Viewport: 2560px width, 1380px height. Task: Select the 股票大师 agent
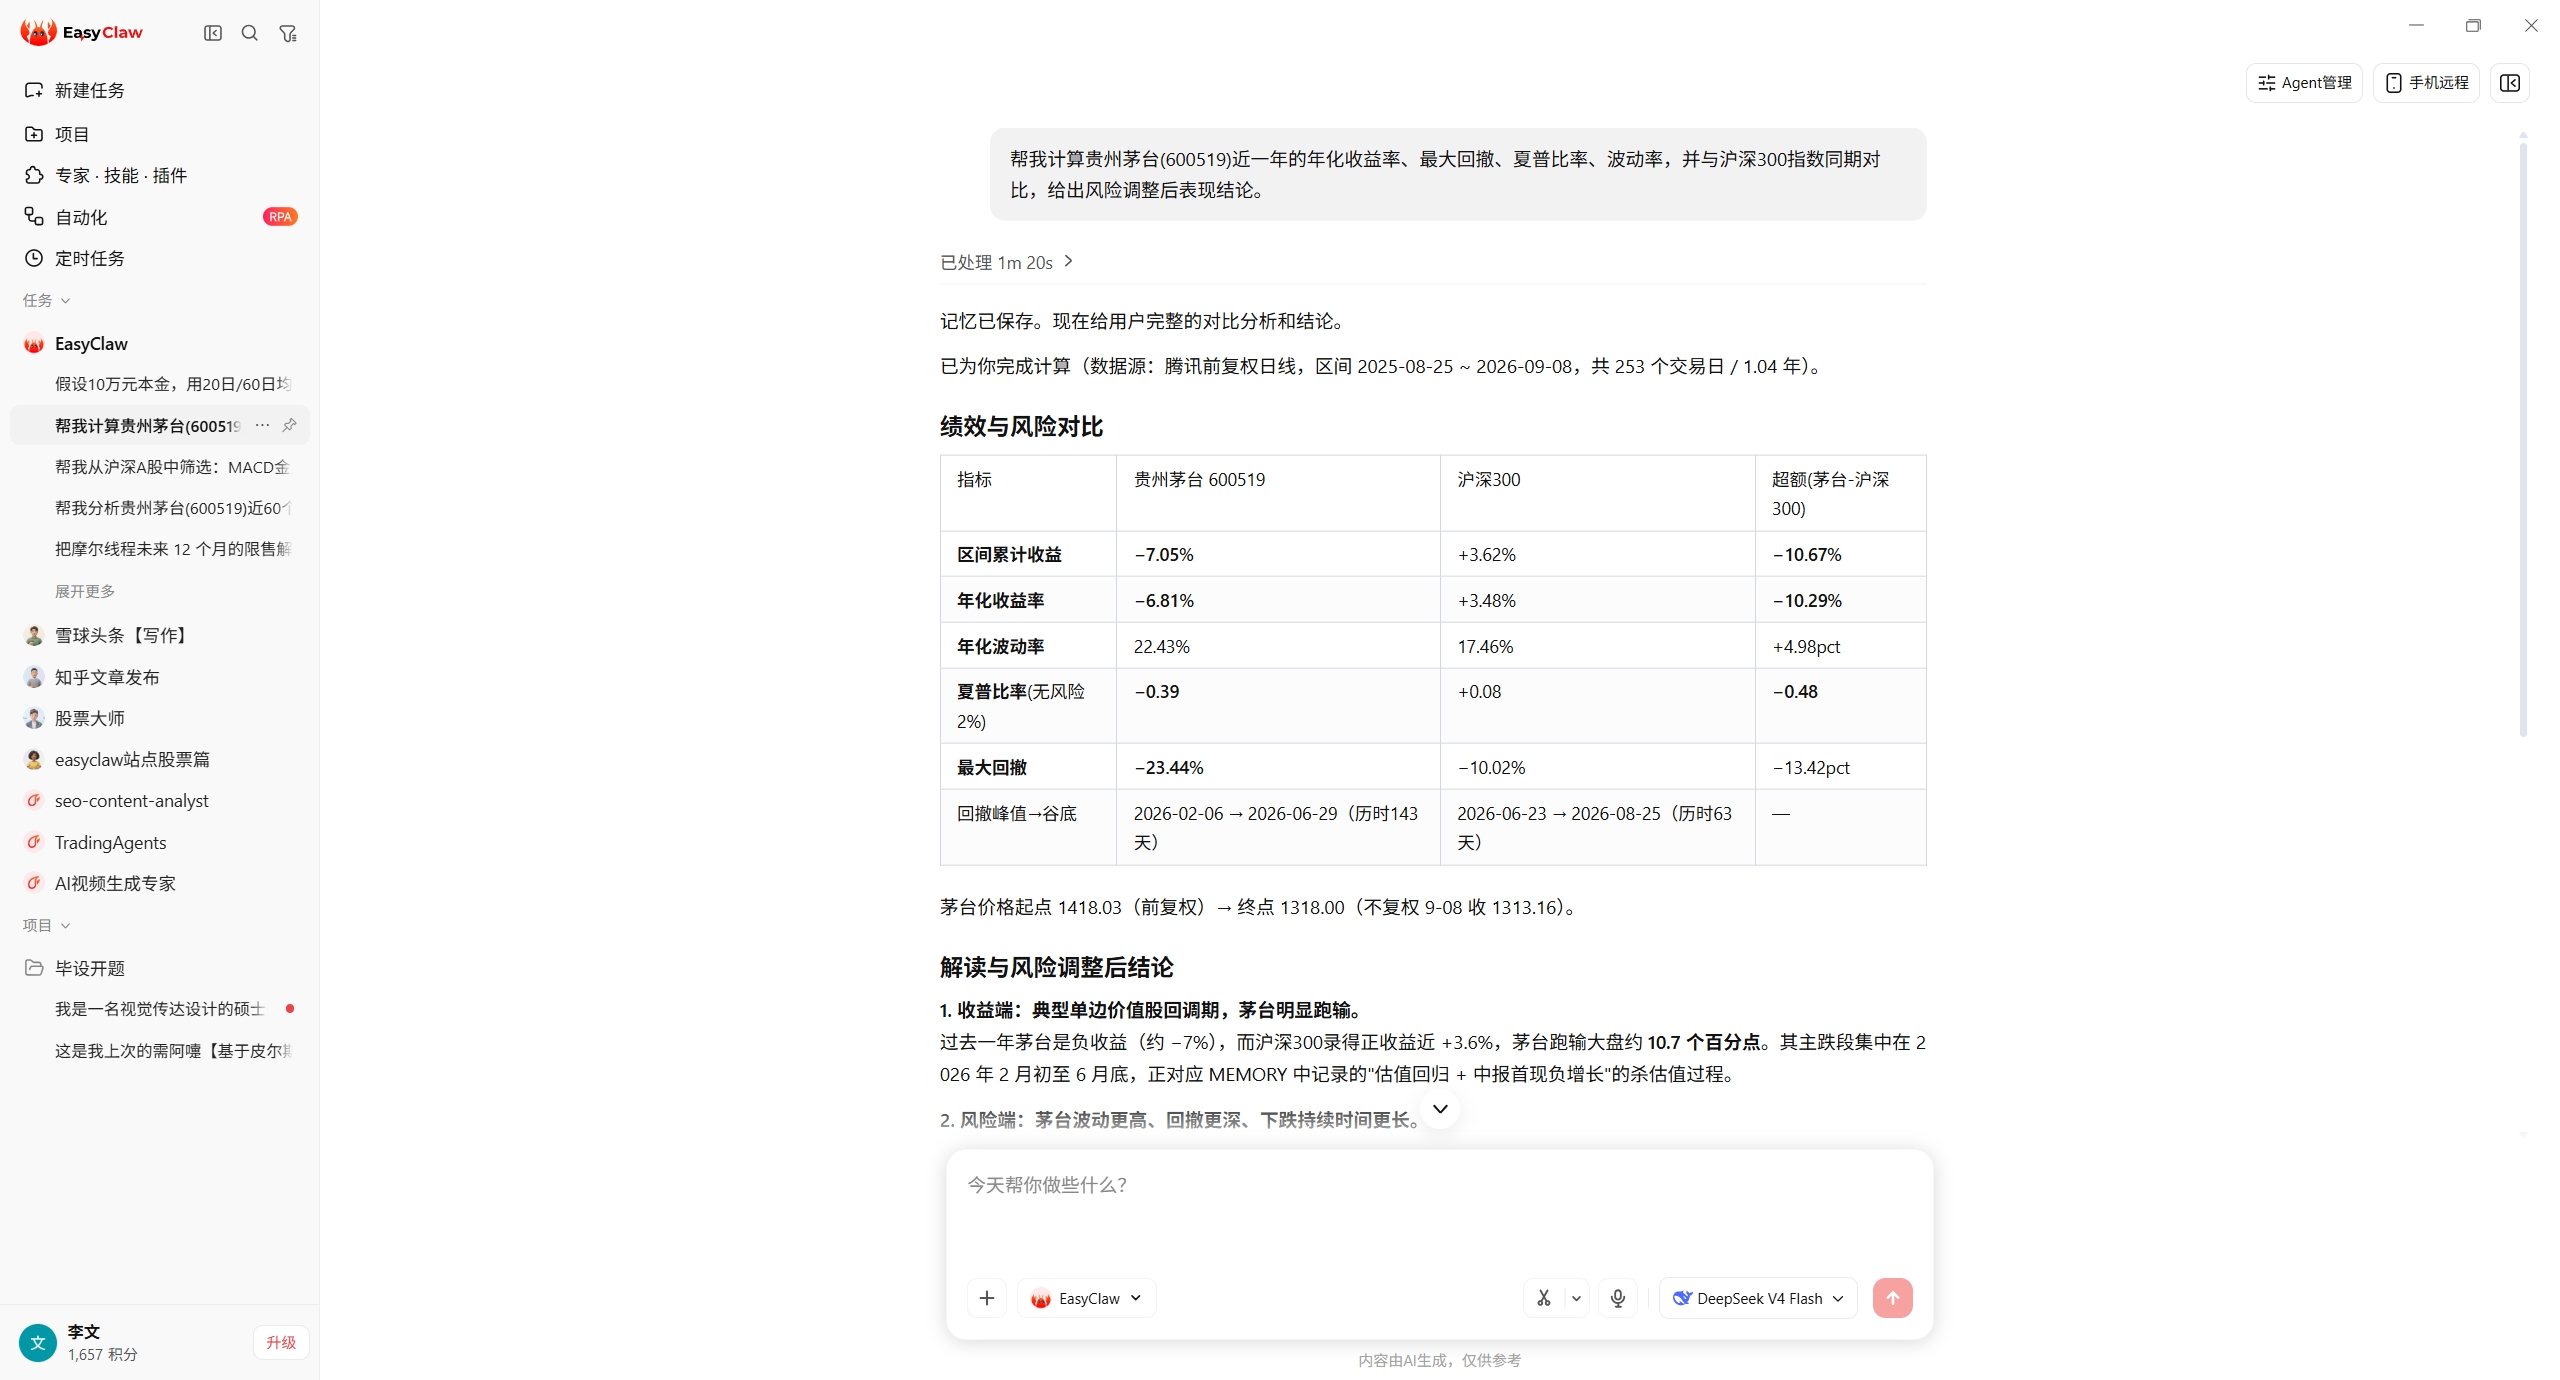(x=160, y=718)
